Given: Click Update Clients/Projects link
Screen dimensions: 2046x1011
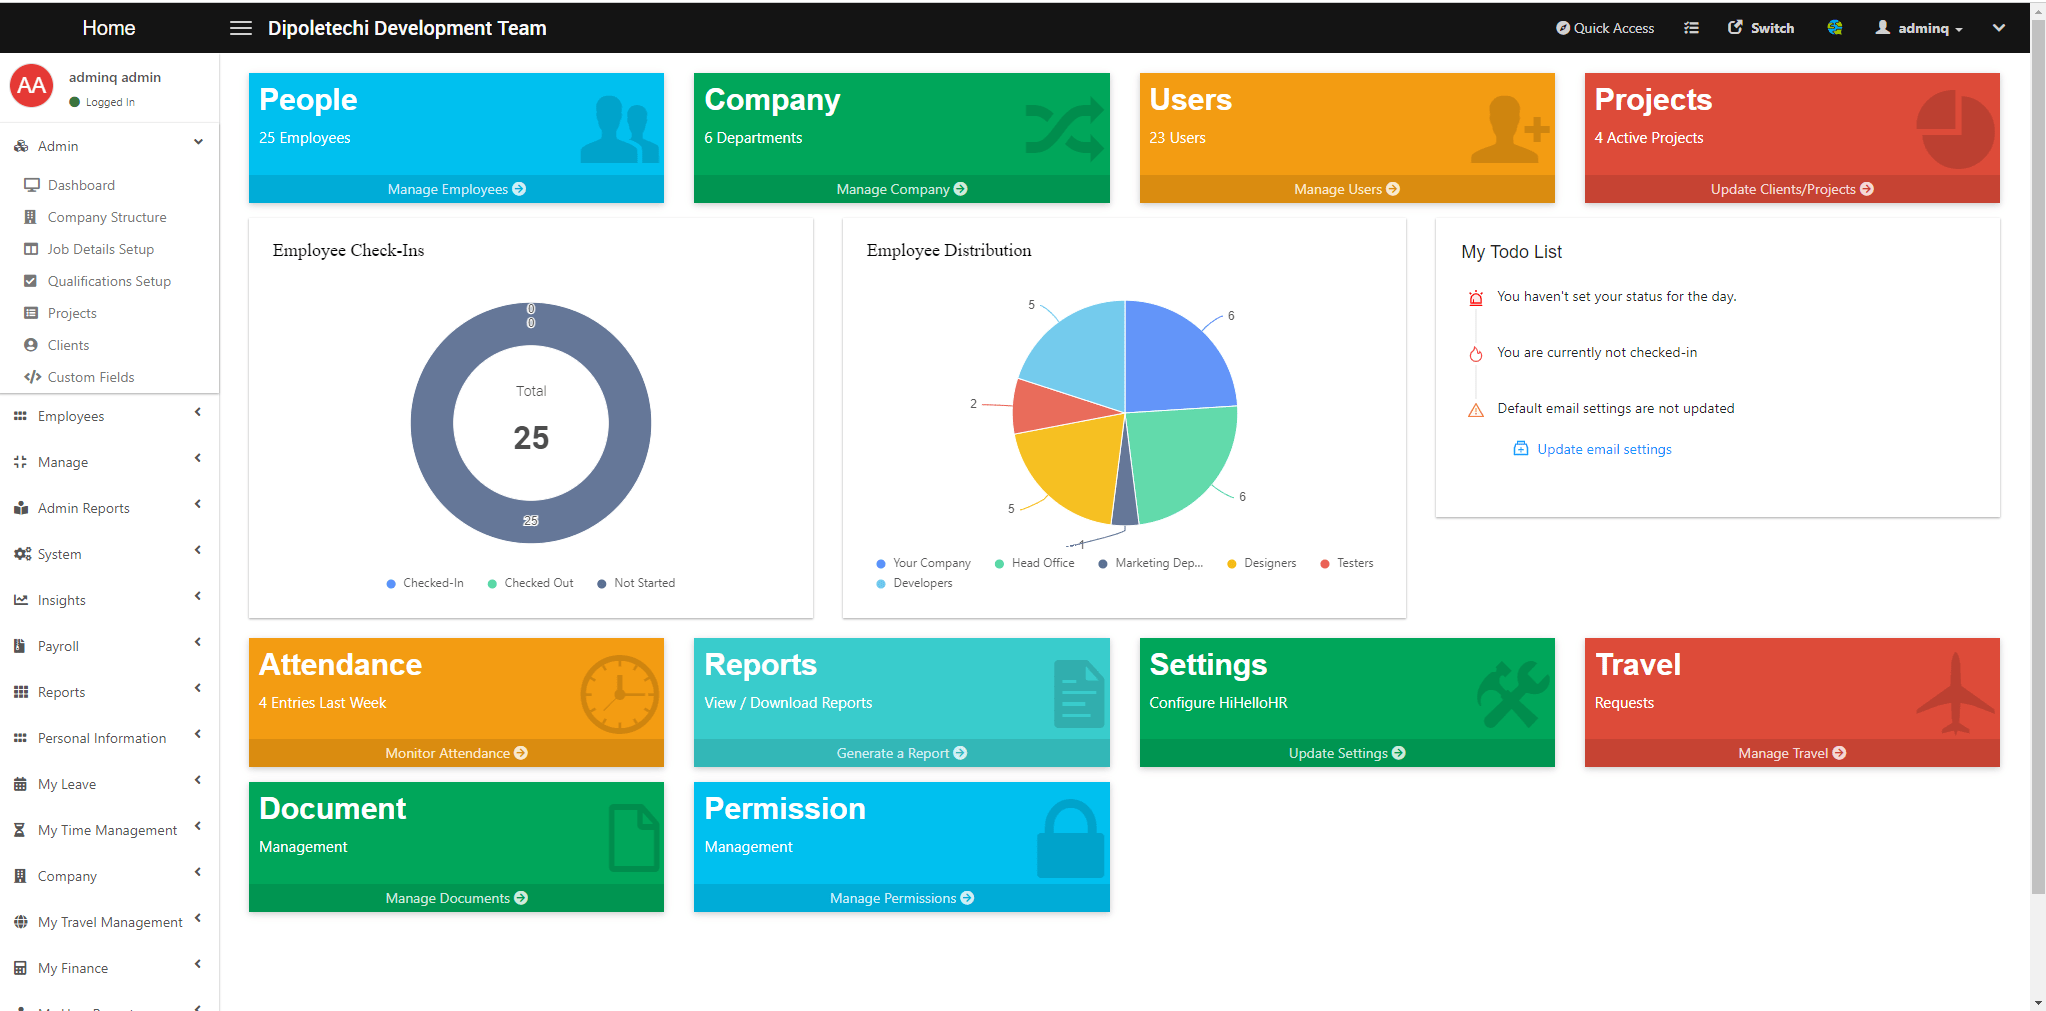Looking at the screenshot, I should pyautogui.click(x=1792, y=189).
